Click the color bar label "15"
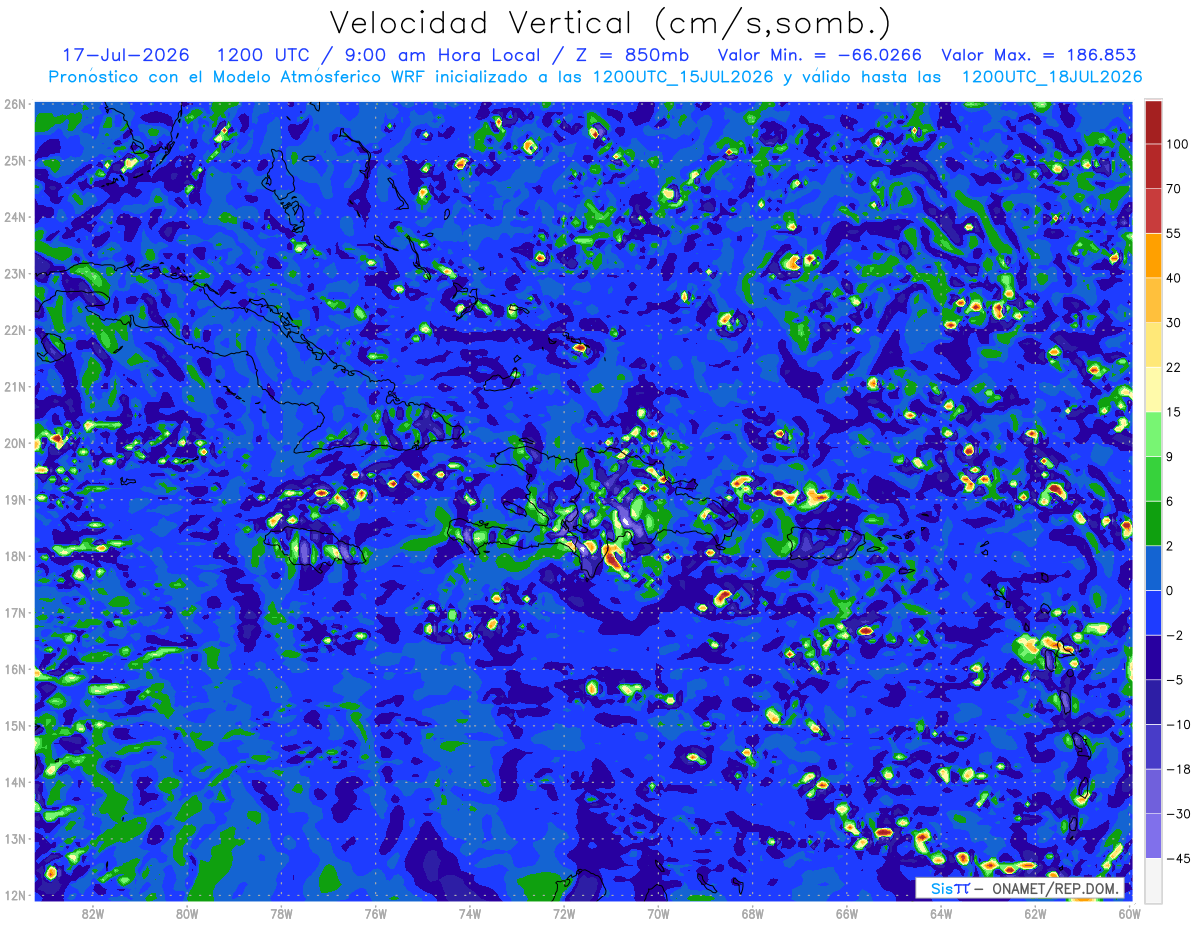The height and width of the screenshot is (927, 1200). pos(1174,412)
